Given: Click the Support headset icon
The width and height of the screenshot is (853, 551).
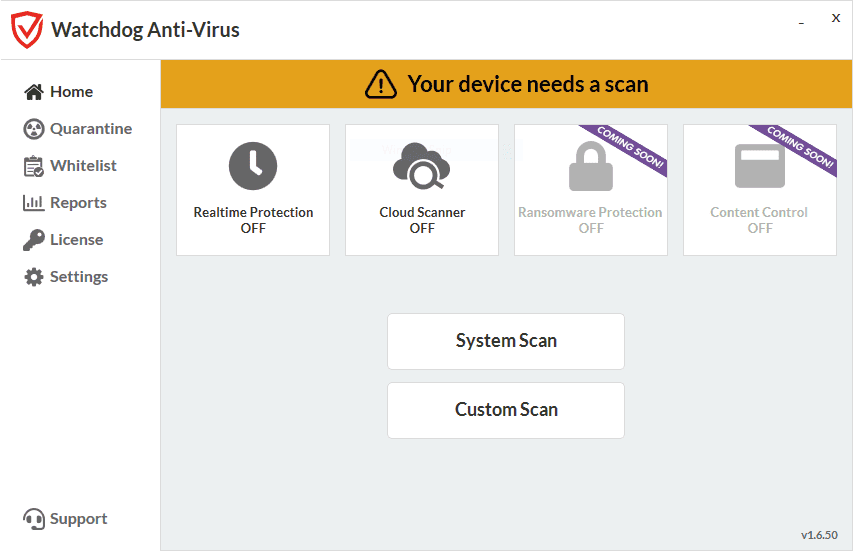Looking at the screenshot, I should pos(34,519).
